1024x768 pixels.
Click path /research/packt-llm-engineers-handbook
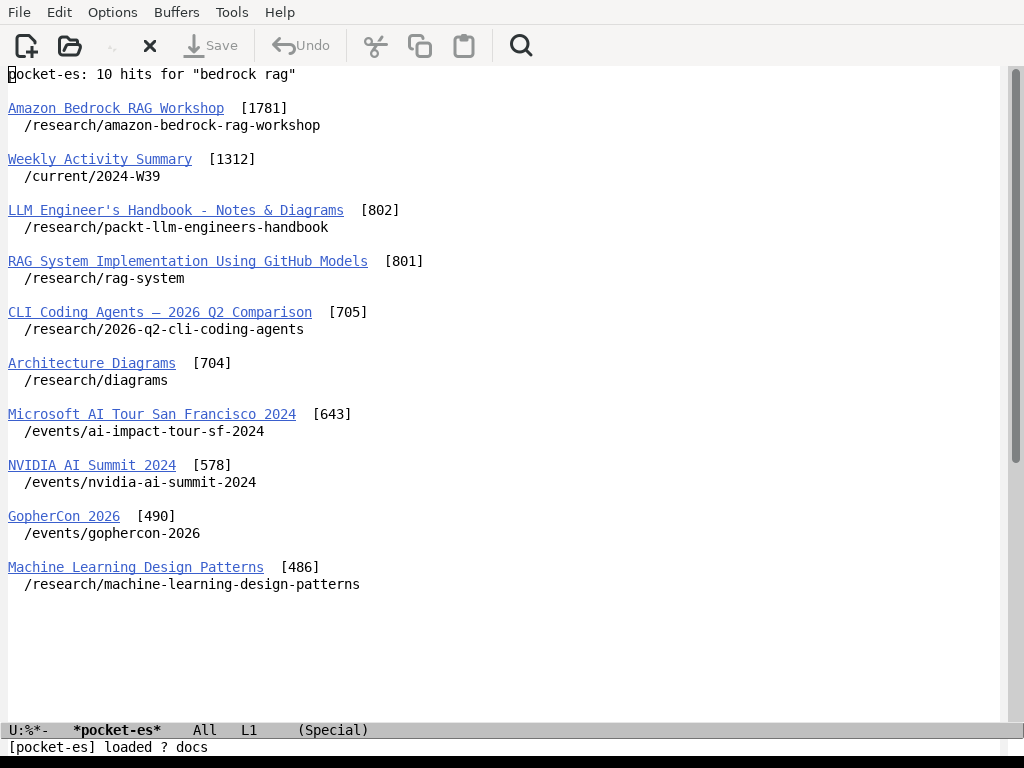tap(176, 227)
